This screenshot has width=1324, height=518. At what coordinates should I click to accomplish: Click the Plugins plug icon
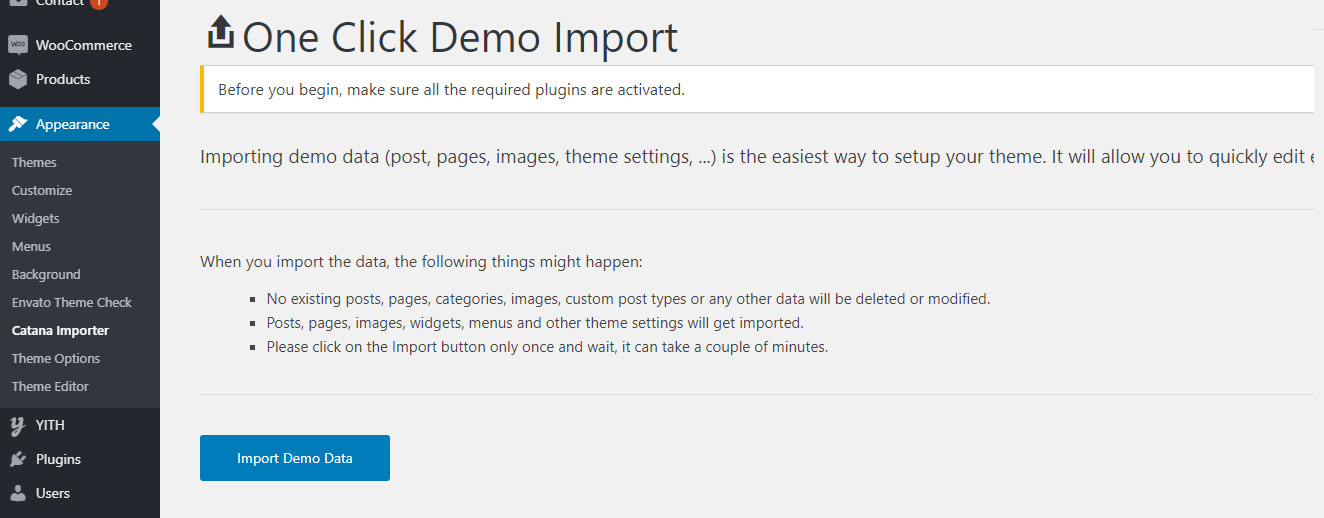point(18,459)
